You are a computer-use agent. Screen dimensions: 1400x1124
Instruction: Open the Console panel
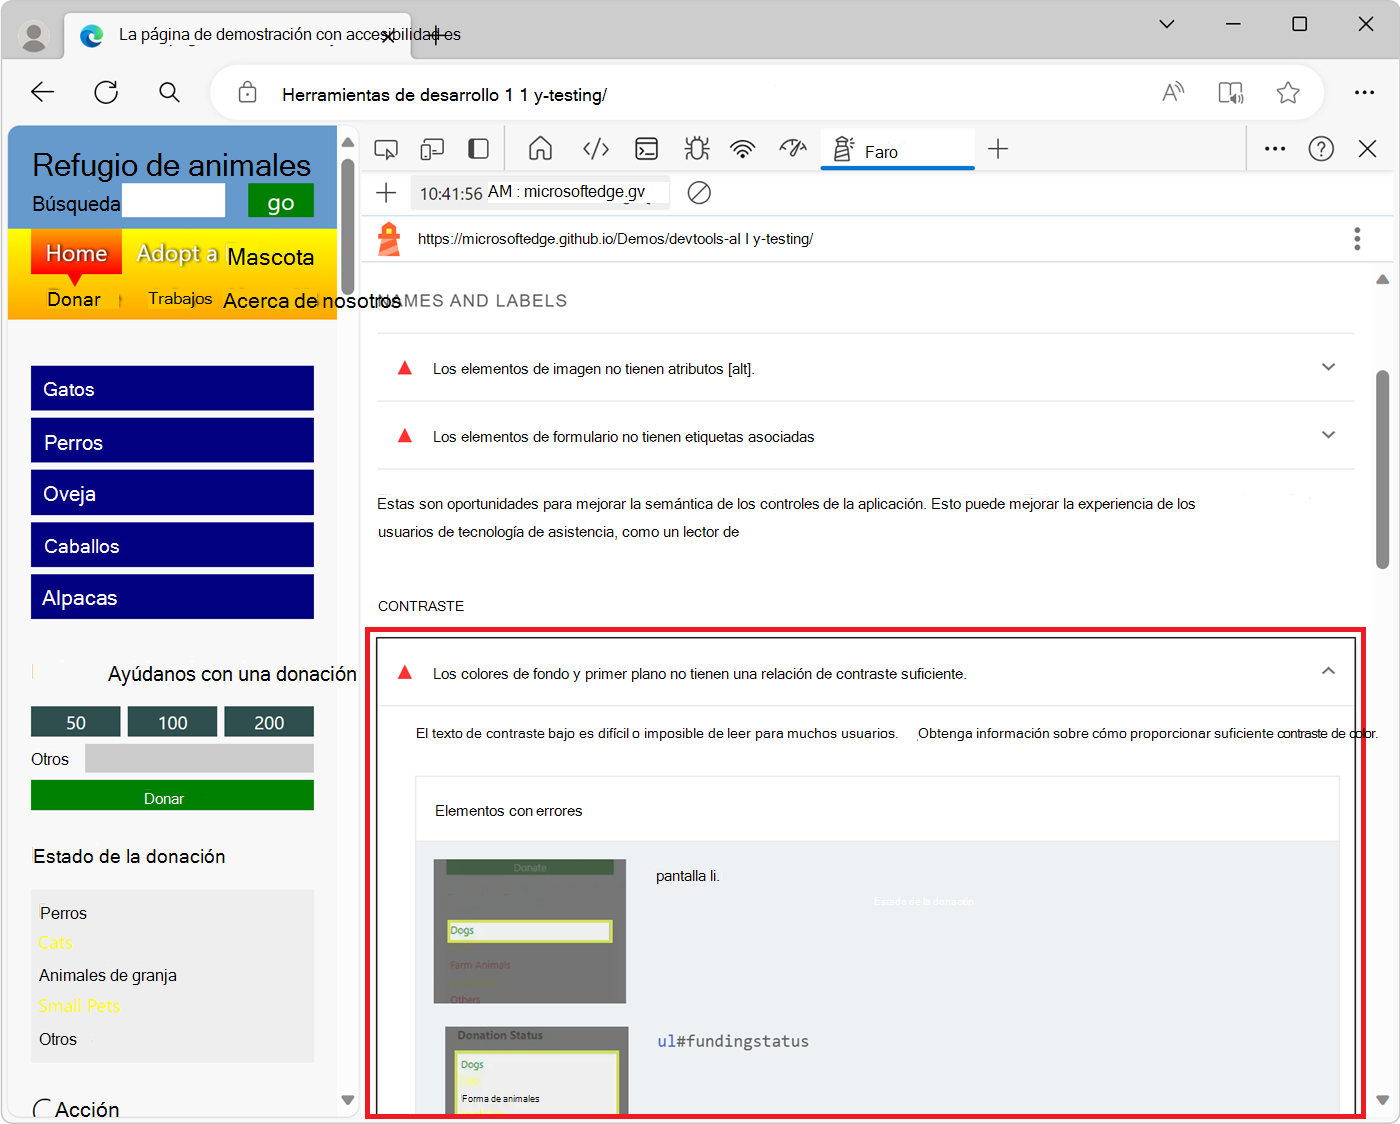(x=646, y=148)
